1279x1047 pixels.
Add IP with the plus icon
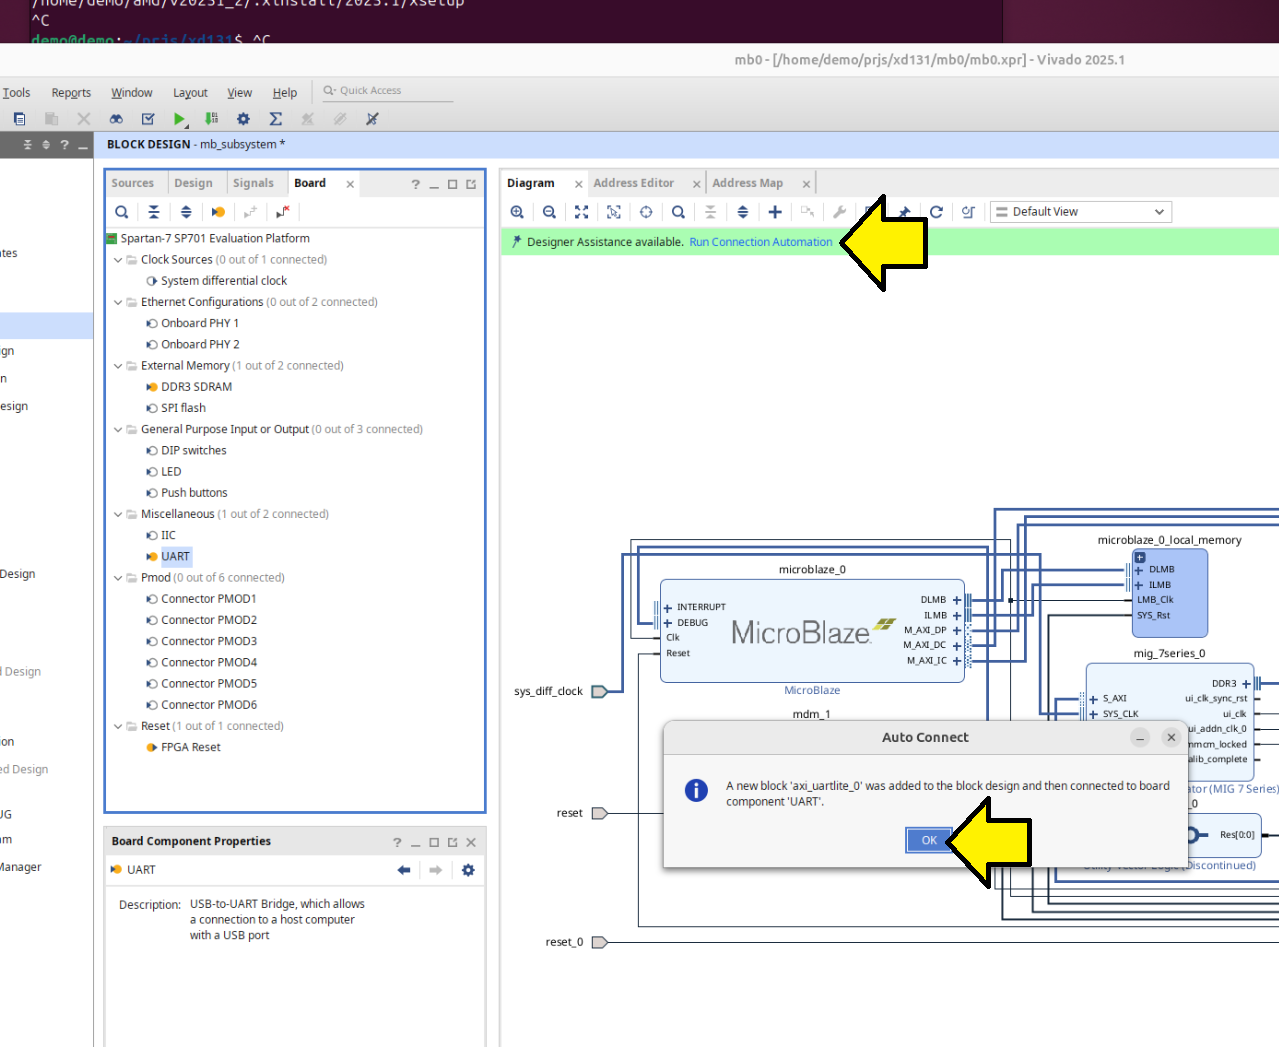pyautogui.click(x=775, y=212)
